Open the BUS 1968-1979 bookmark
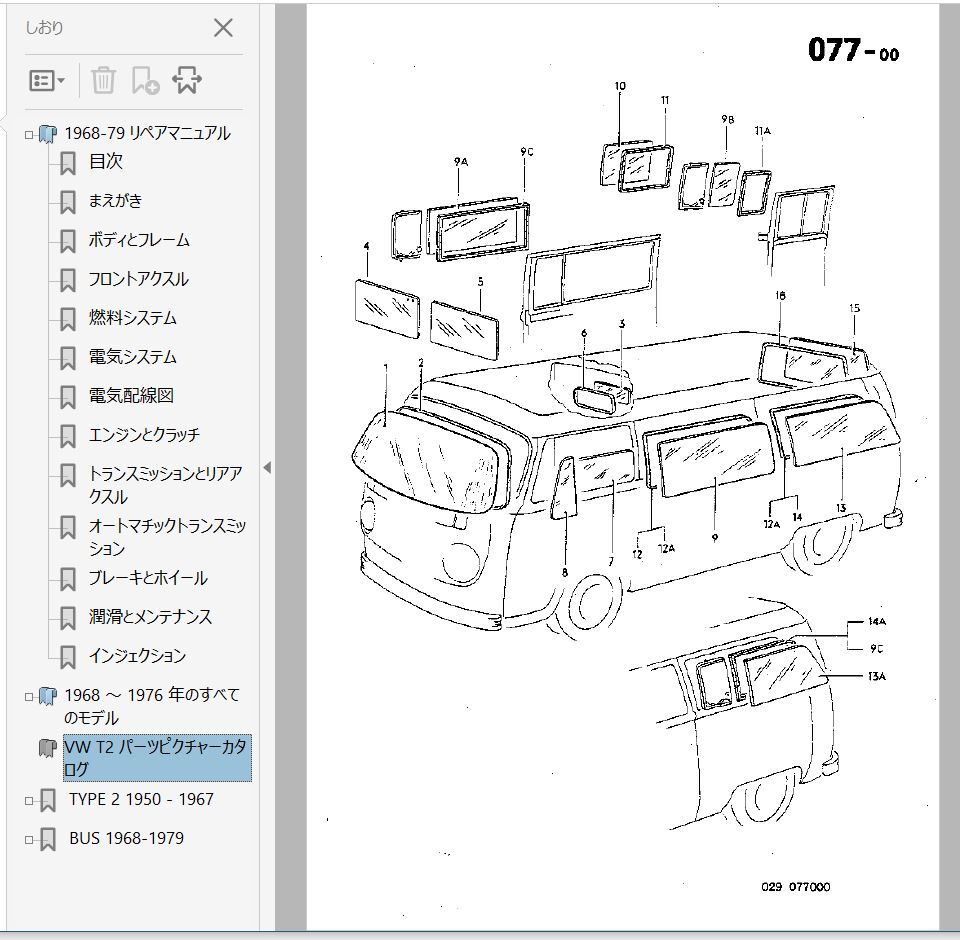The image size is (960, 940). [127, 838]
